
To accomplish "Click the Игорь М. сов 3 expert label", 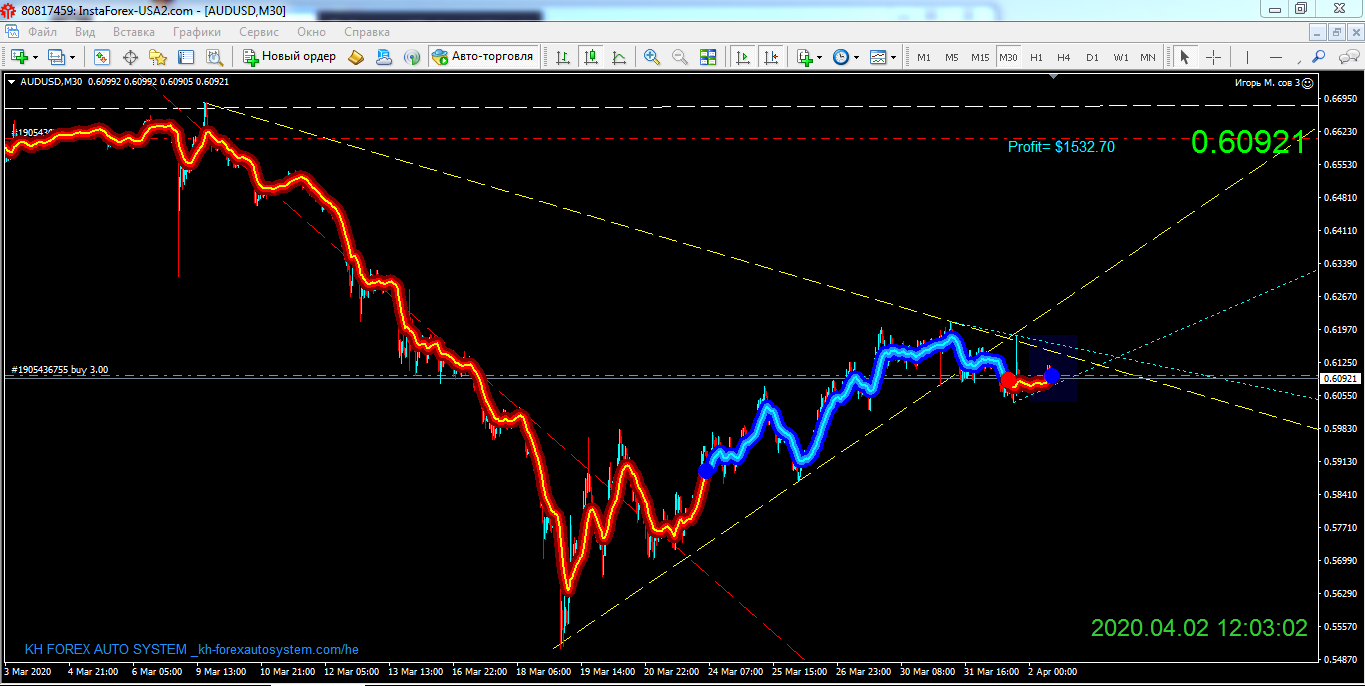I will [x=1268, y=82].
